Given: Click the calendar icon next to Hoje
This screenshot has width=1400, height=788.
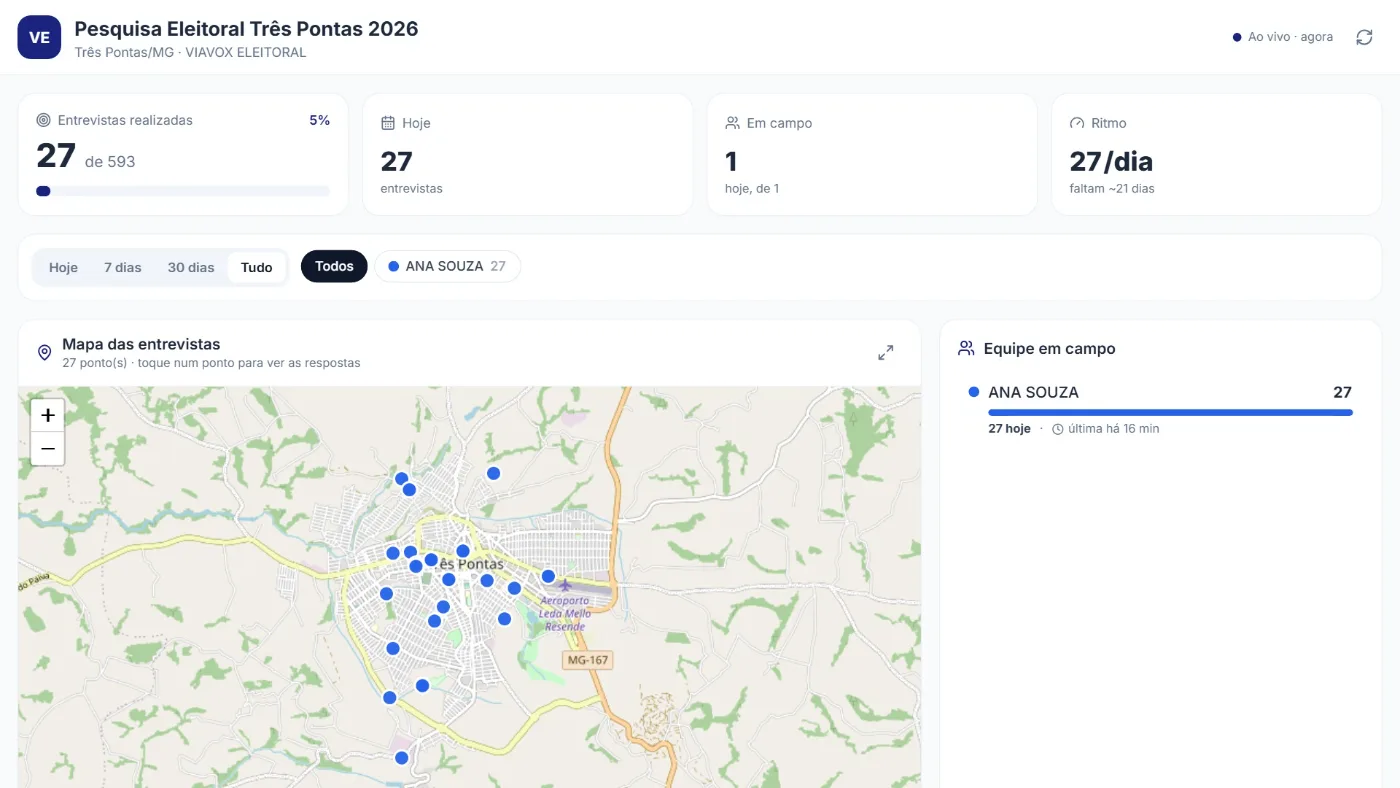Looking at the screenshot, I should (388, 123).
